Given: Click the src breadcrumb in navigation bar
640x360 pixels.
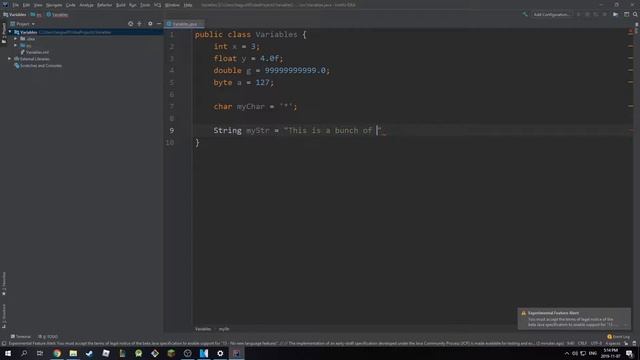Looking at the screenshot, I should click(x=36, y=14).
